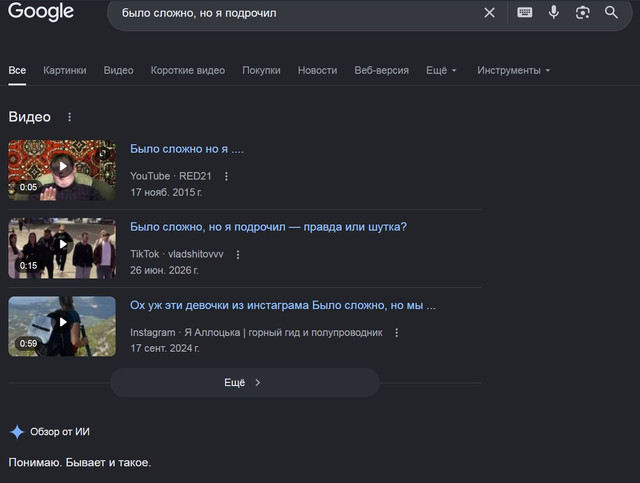Click the date '17 нояб. 2015 г.'

click(x=166, y=192)
